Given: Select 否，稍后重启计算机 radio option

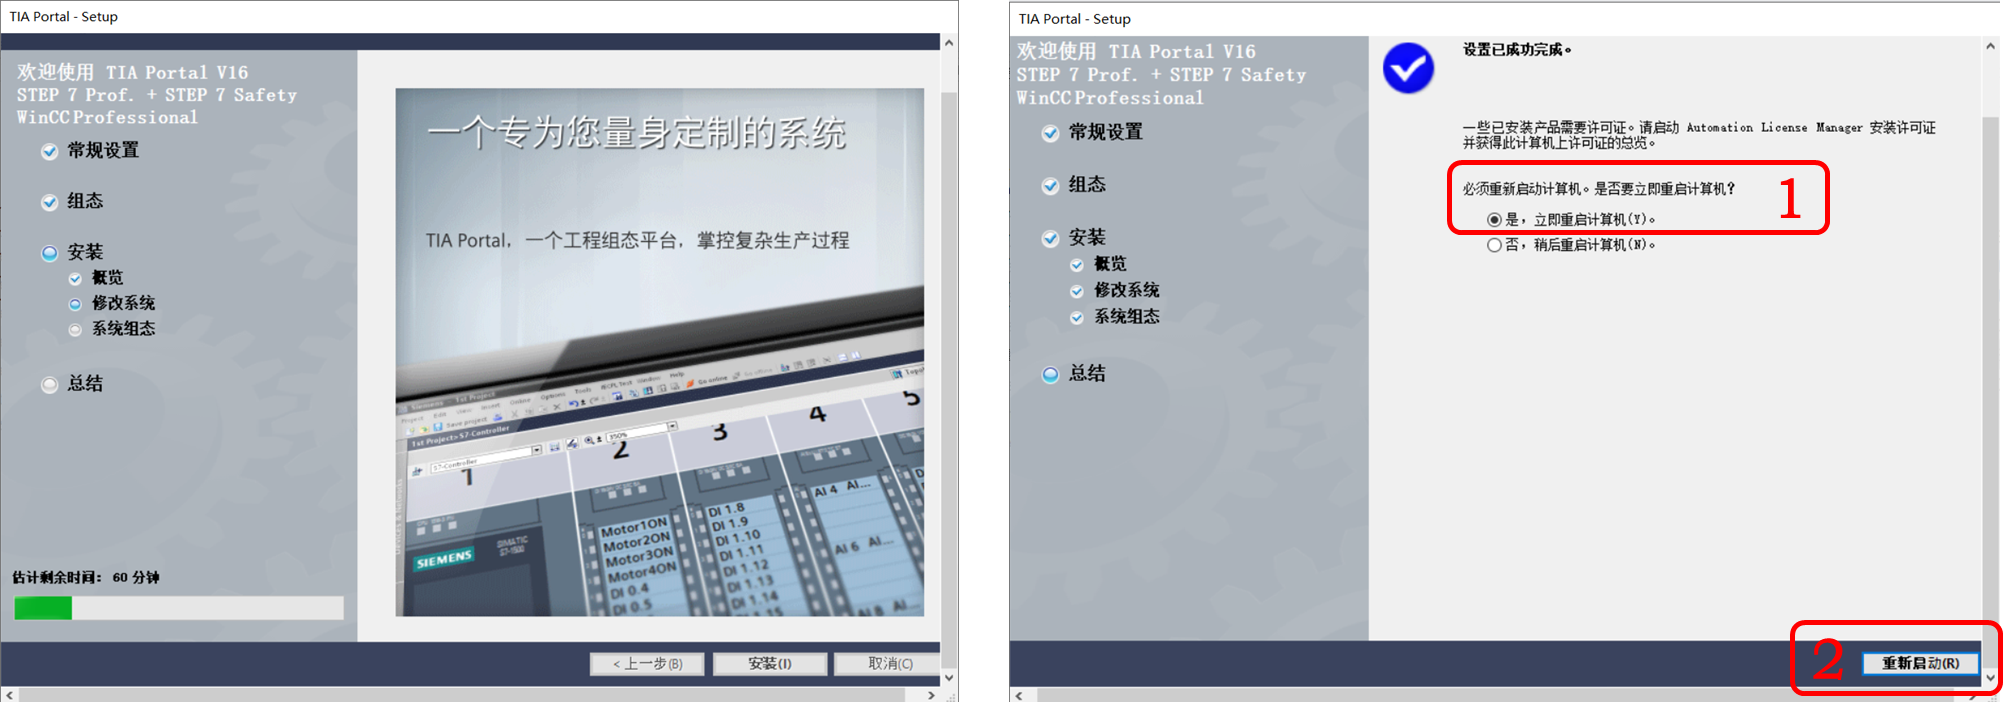Looking at the screenshot, I should [1494, 245].
